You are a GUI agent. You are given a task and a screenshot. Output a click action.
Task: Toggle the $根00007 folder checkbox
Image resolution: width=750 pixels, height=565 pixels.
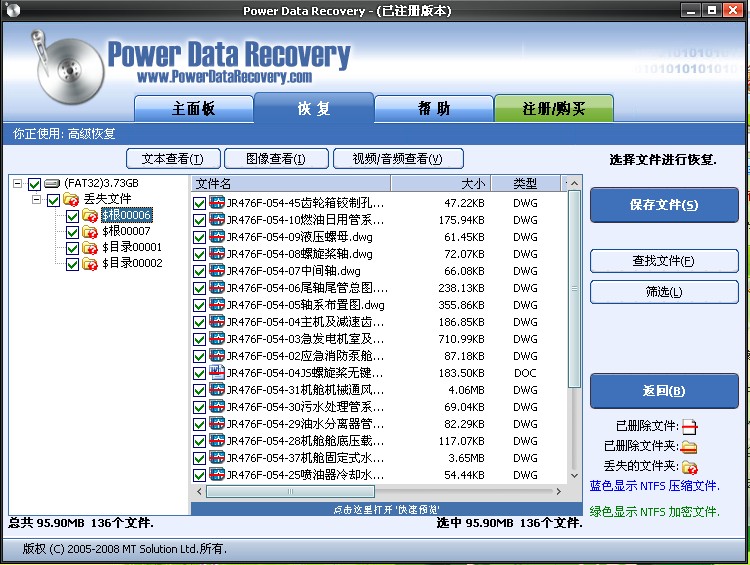[72, 232]
